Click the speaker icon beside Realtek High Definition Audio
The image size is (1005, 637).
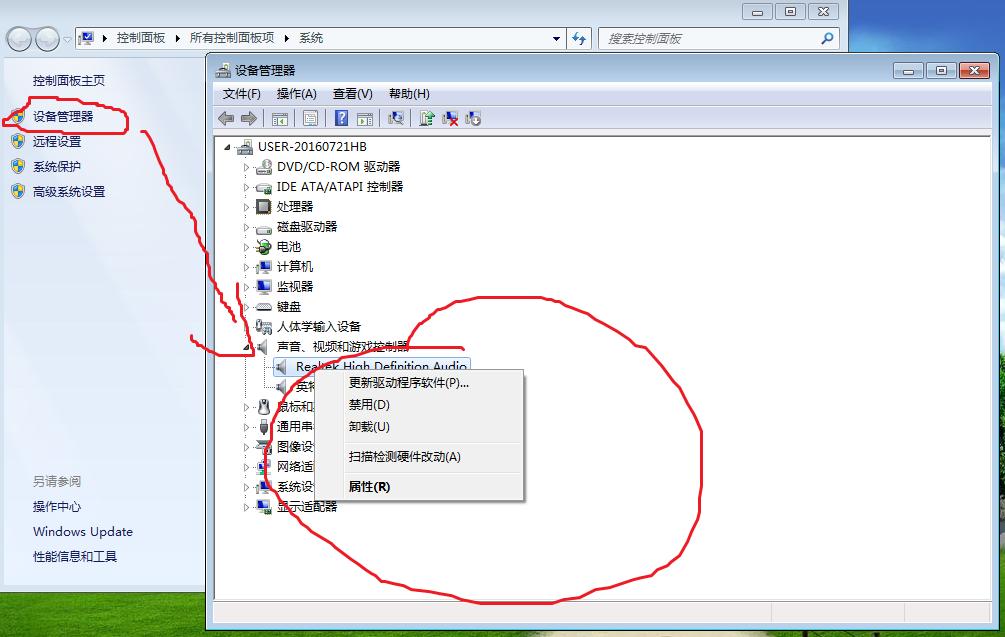281,367
